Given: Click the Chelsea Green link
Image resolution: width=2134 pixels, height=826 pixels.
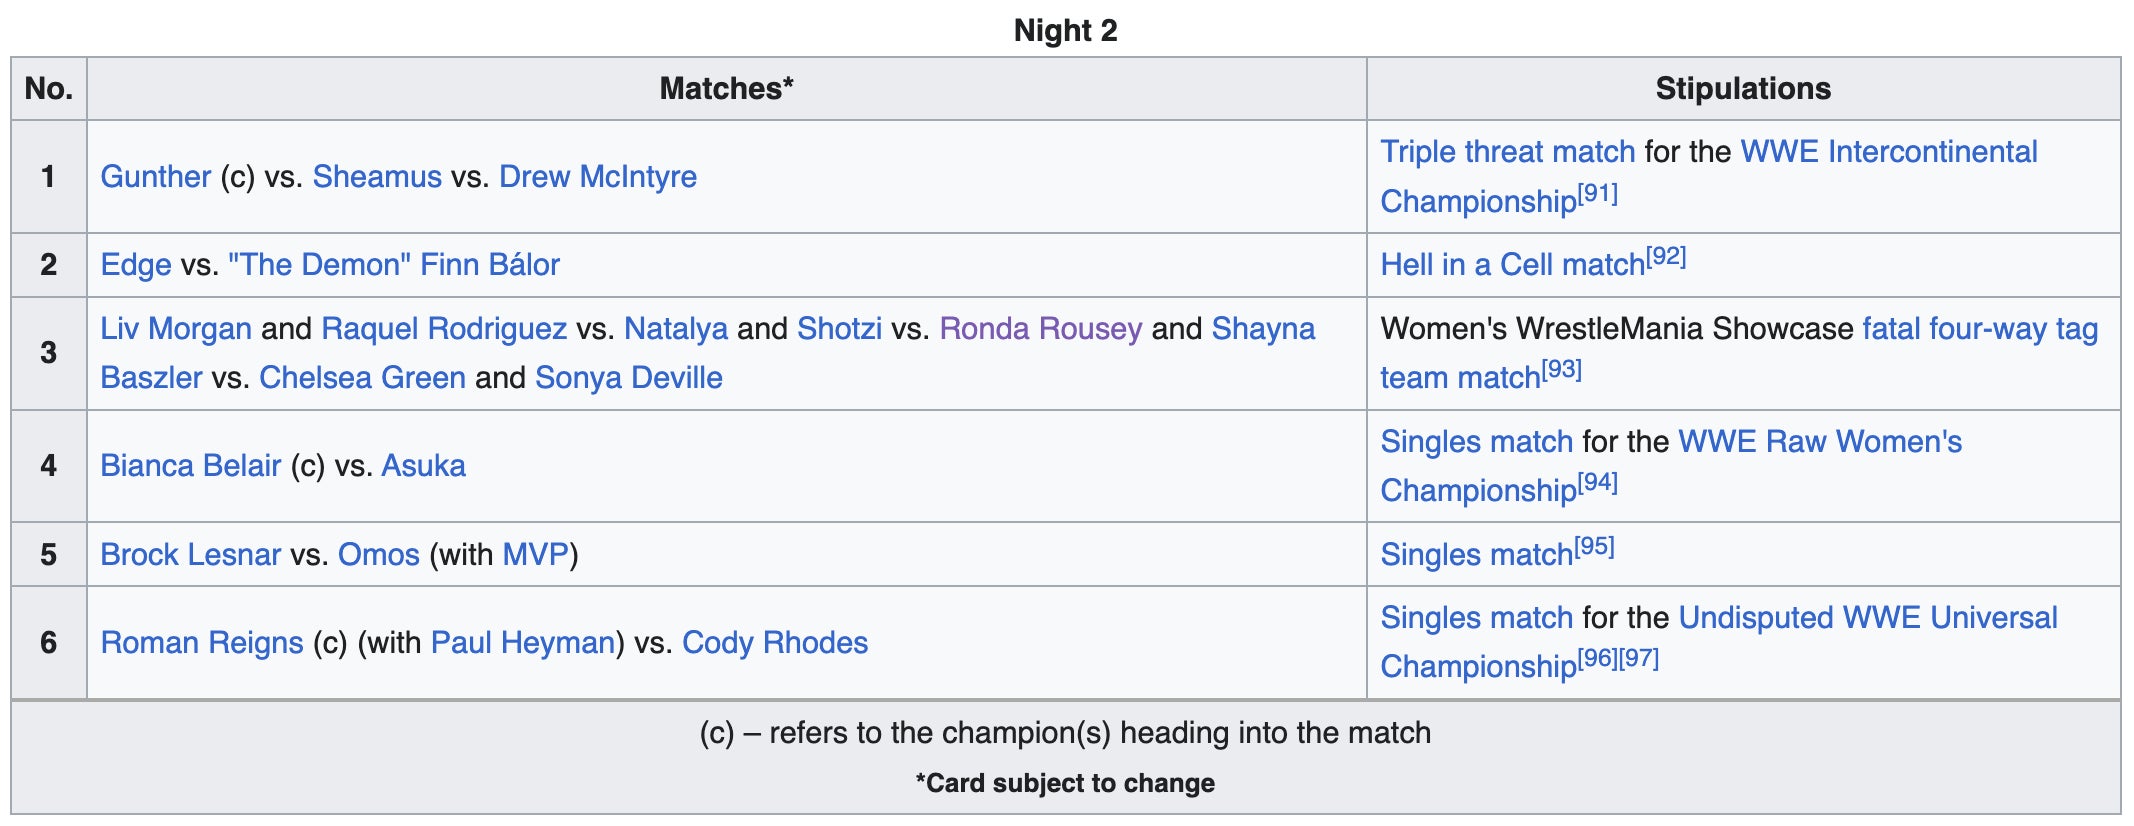Looking at the screenshot, I should tap(362, 378).
